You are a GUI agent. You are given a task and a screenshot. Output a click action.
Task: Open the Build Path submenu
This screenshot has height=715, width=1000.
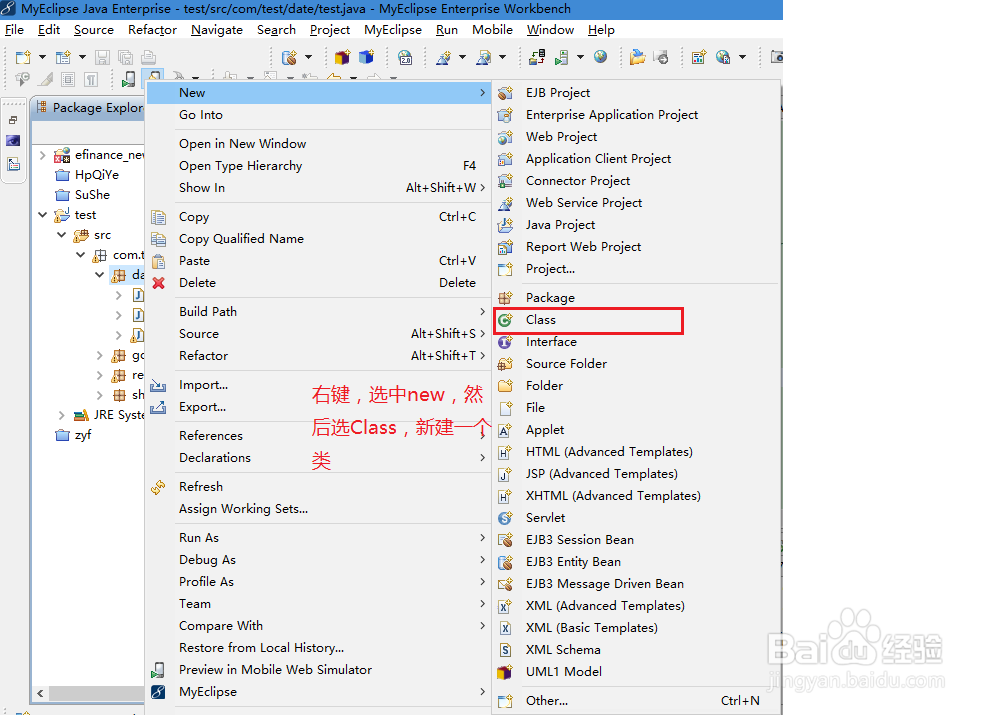point(319,312)
